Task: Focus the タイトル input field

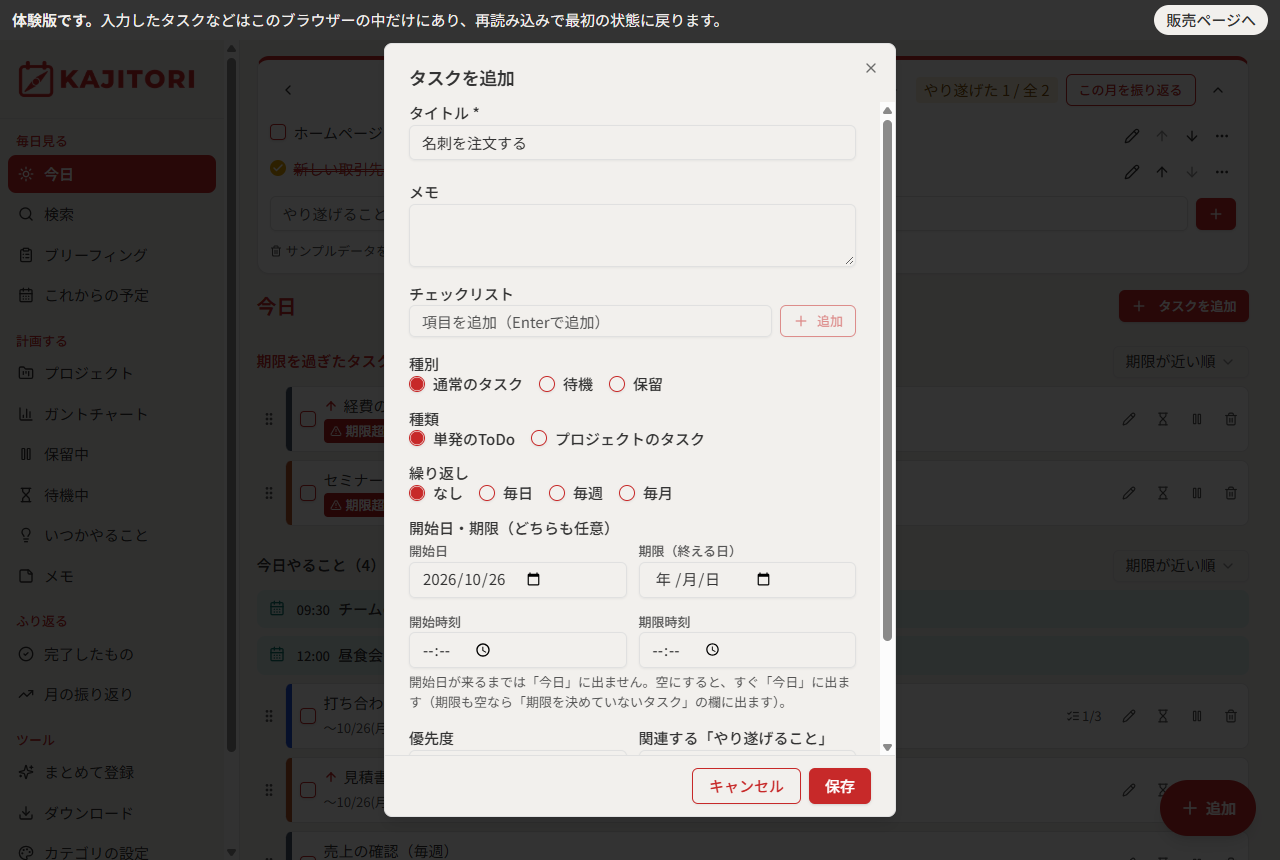Action: pyautogui.click(x=632, y=143)
